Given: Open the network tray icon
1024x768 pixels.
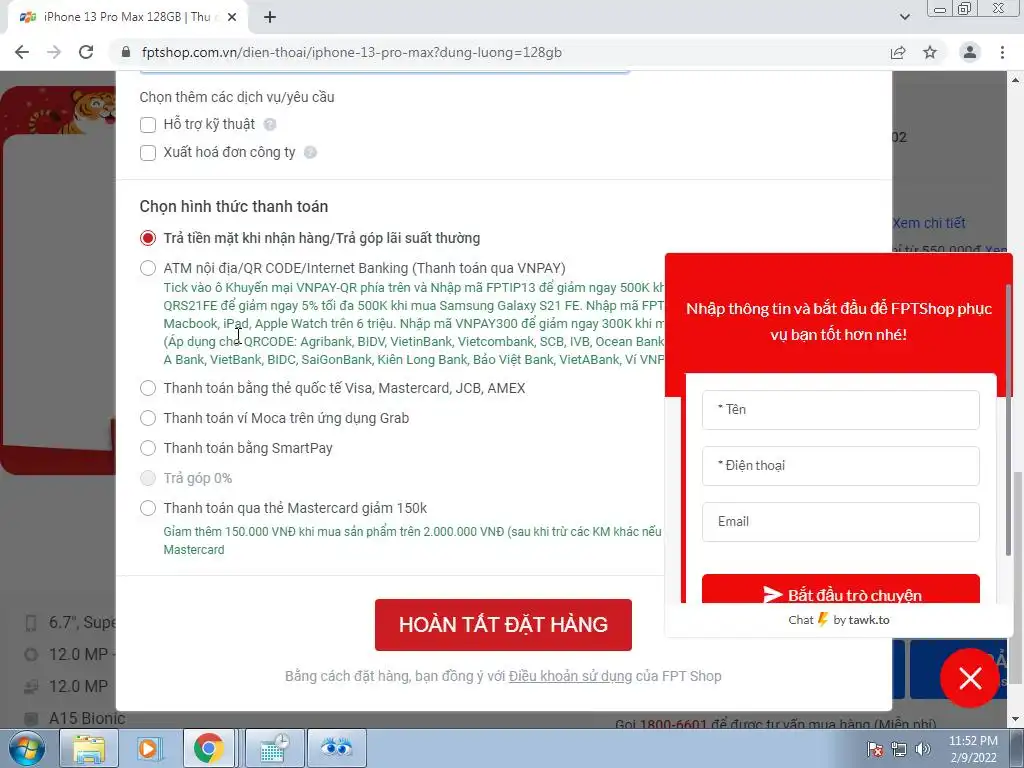Looking at the screenshot, I should tap(899, 749).
